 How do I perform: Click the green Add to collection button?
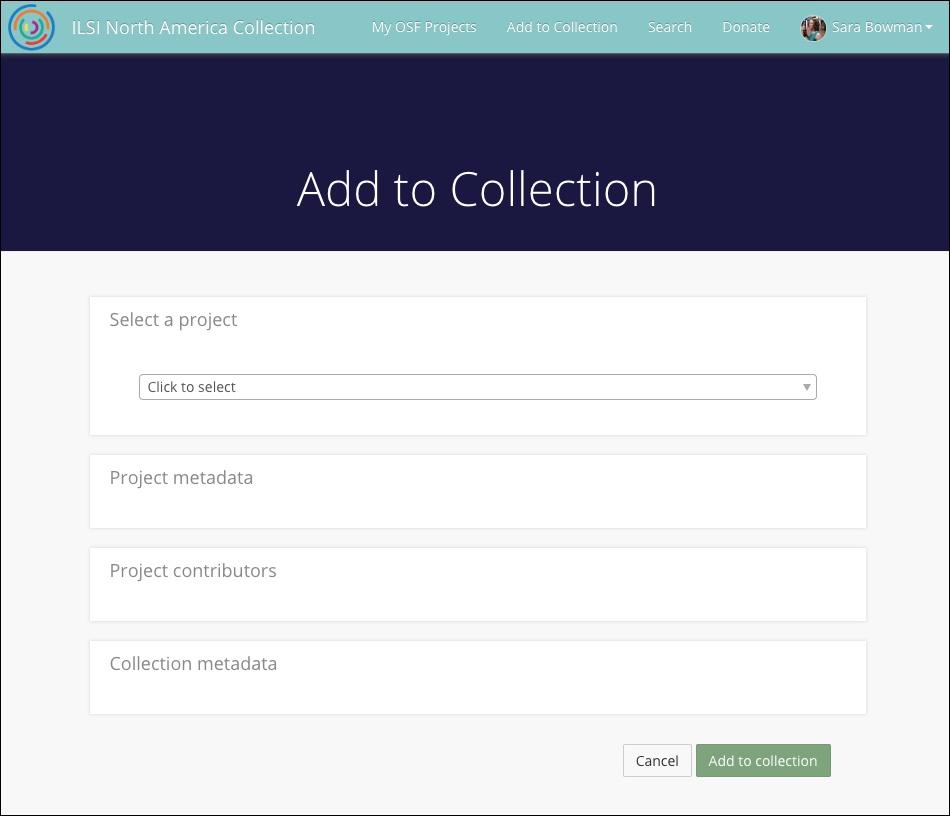pos(763,760)
